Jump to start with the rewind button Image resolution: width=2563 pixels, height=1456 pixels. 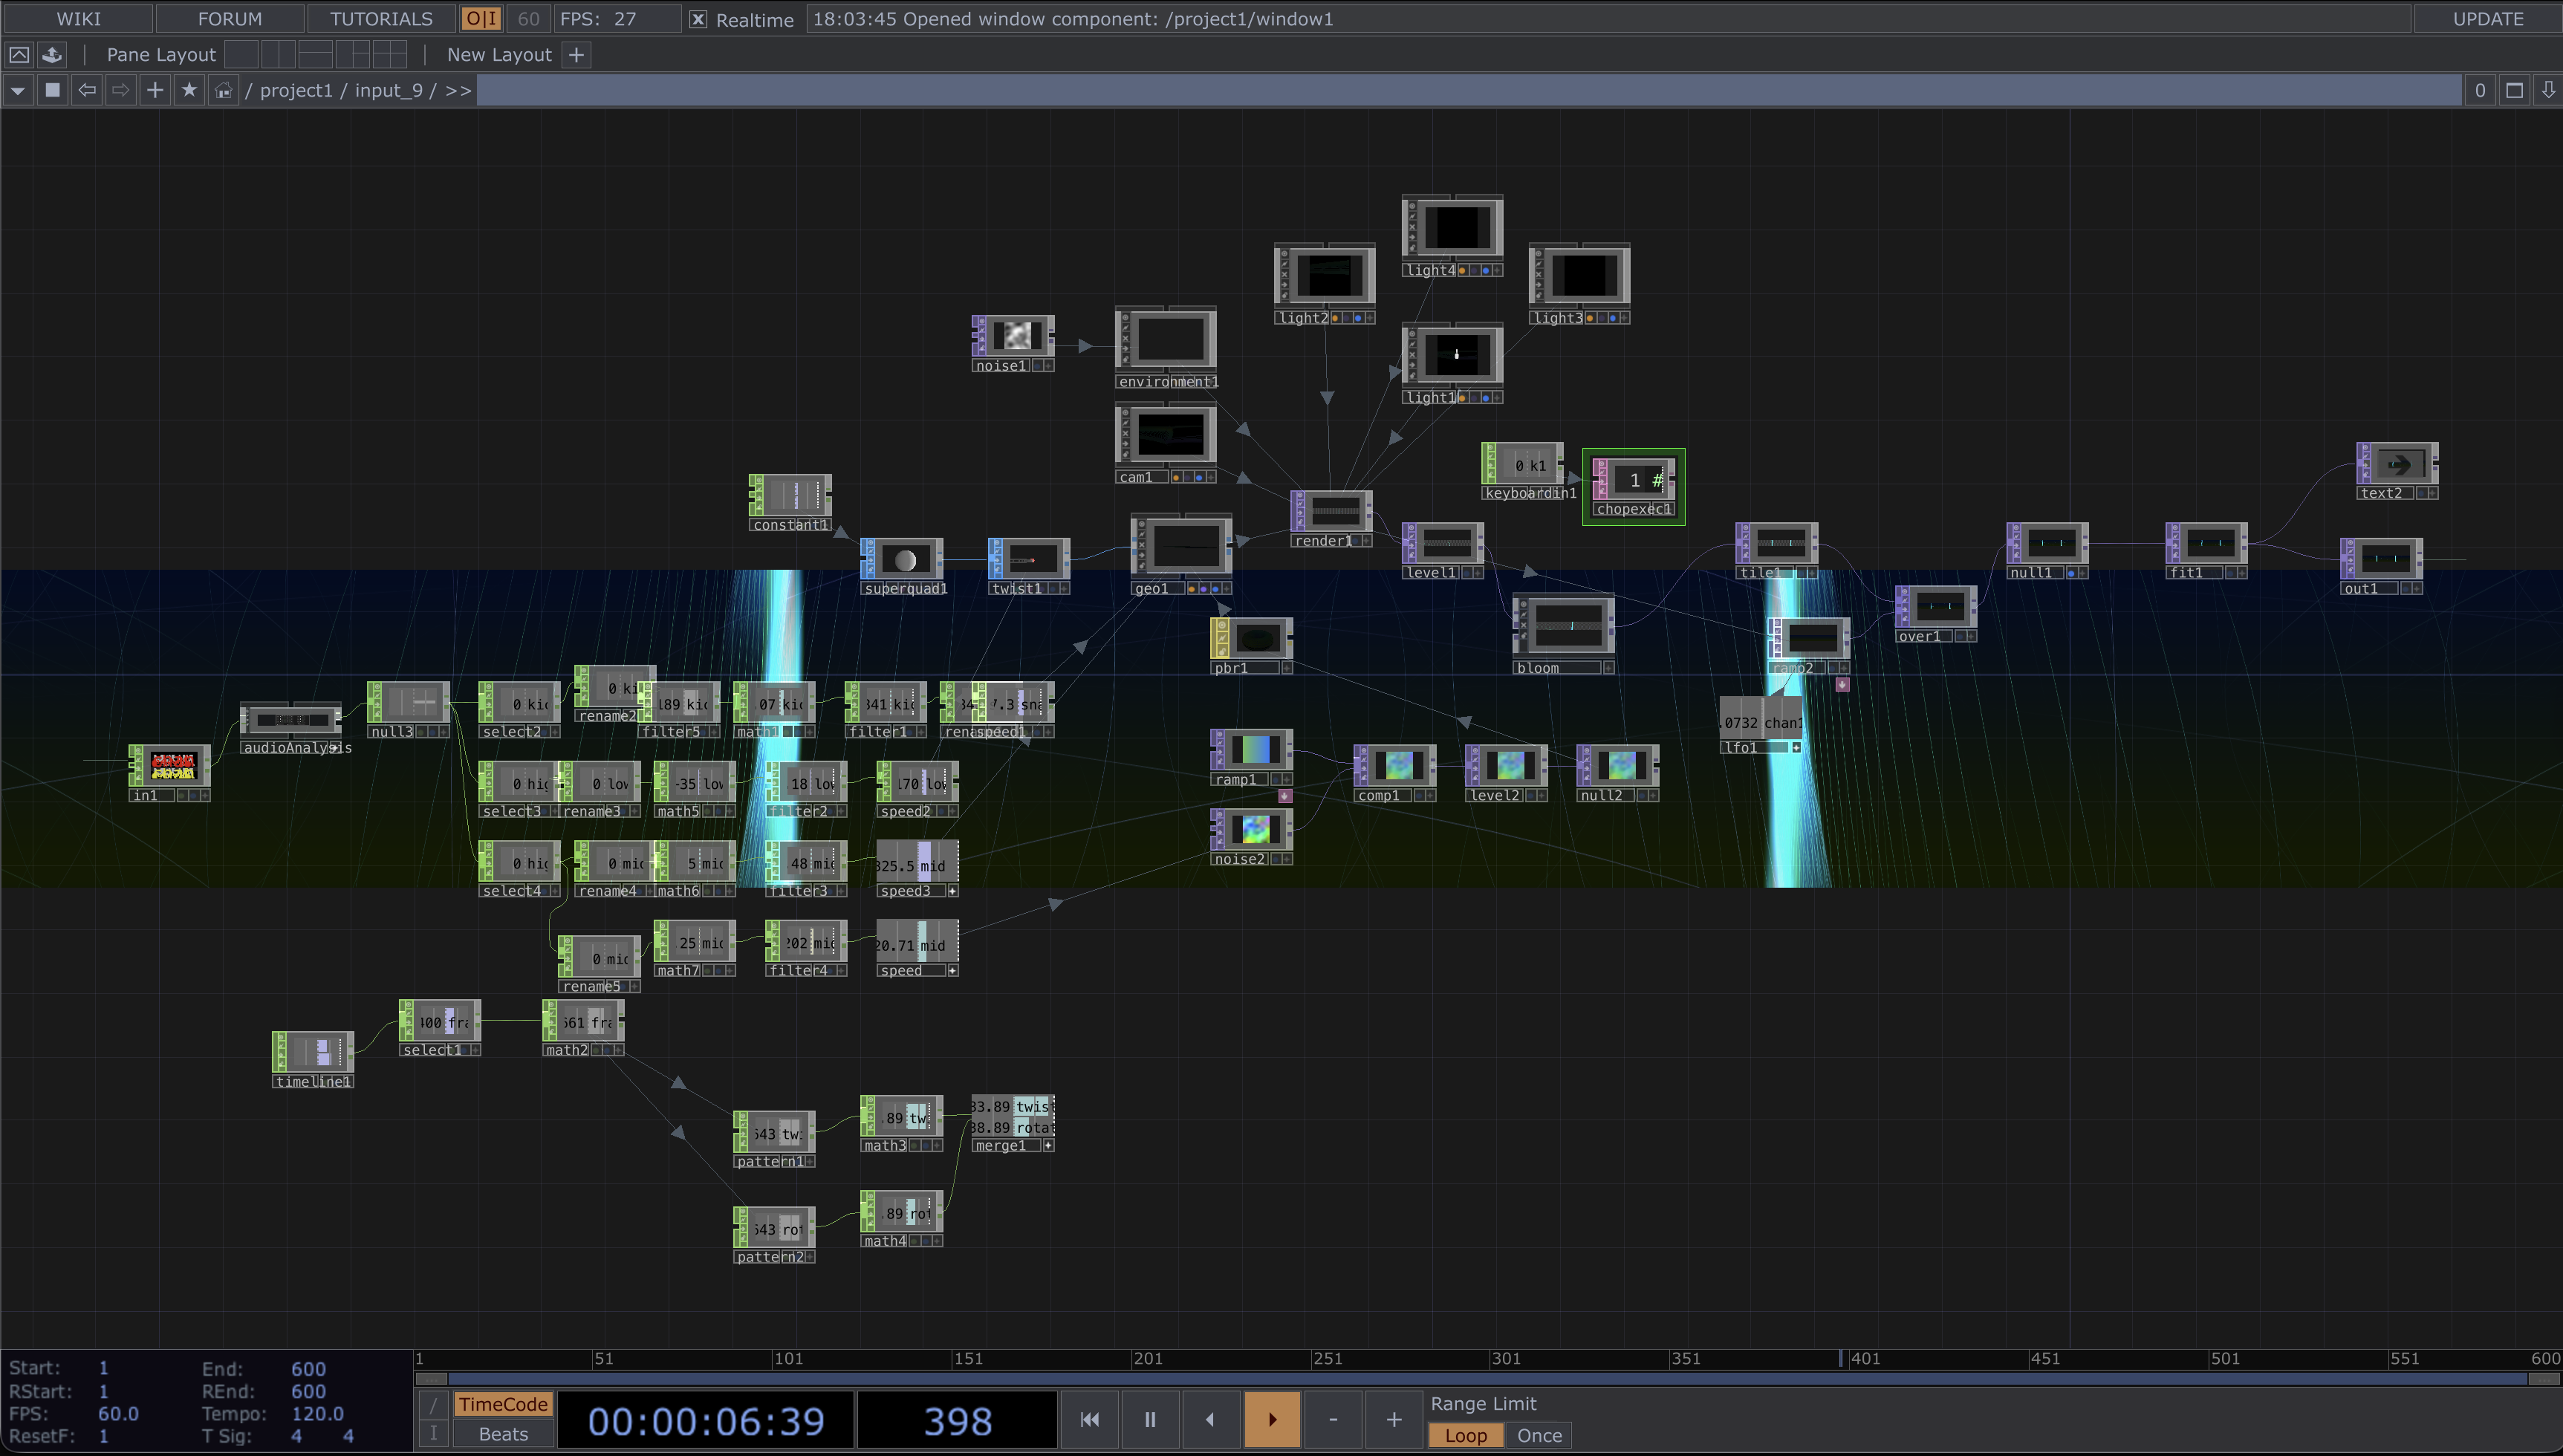click(1089, 1419)
